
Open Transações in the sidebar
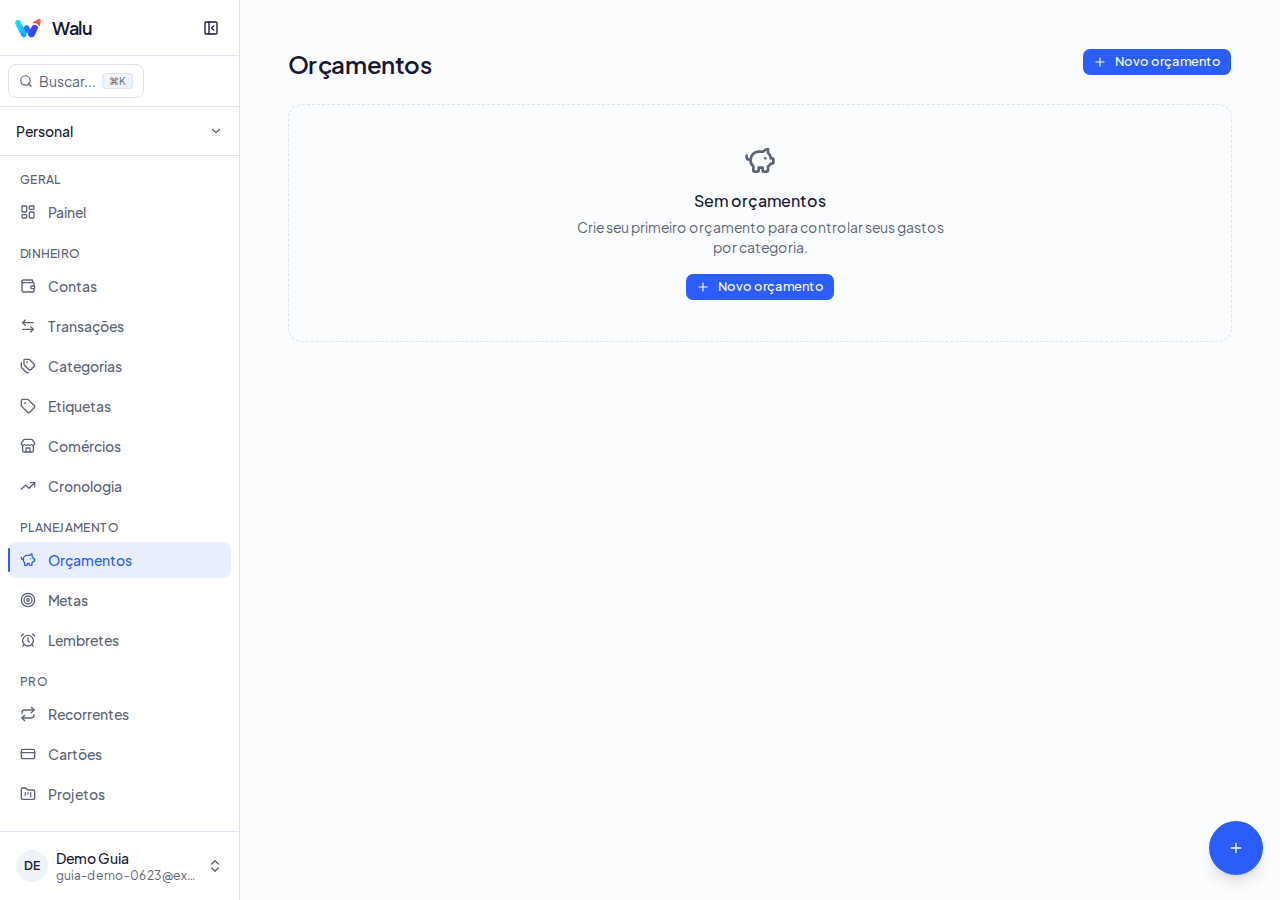(119, 326)
